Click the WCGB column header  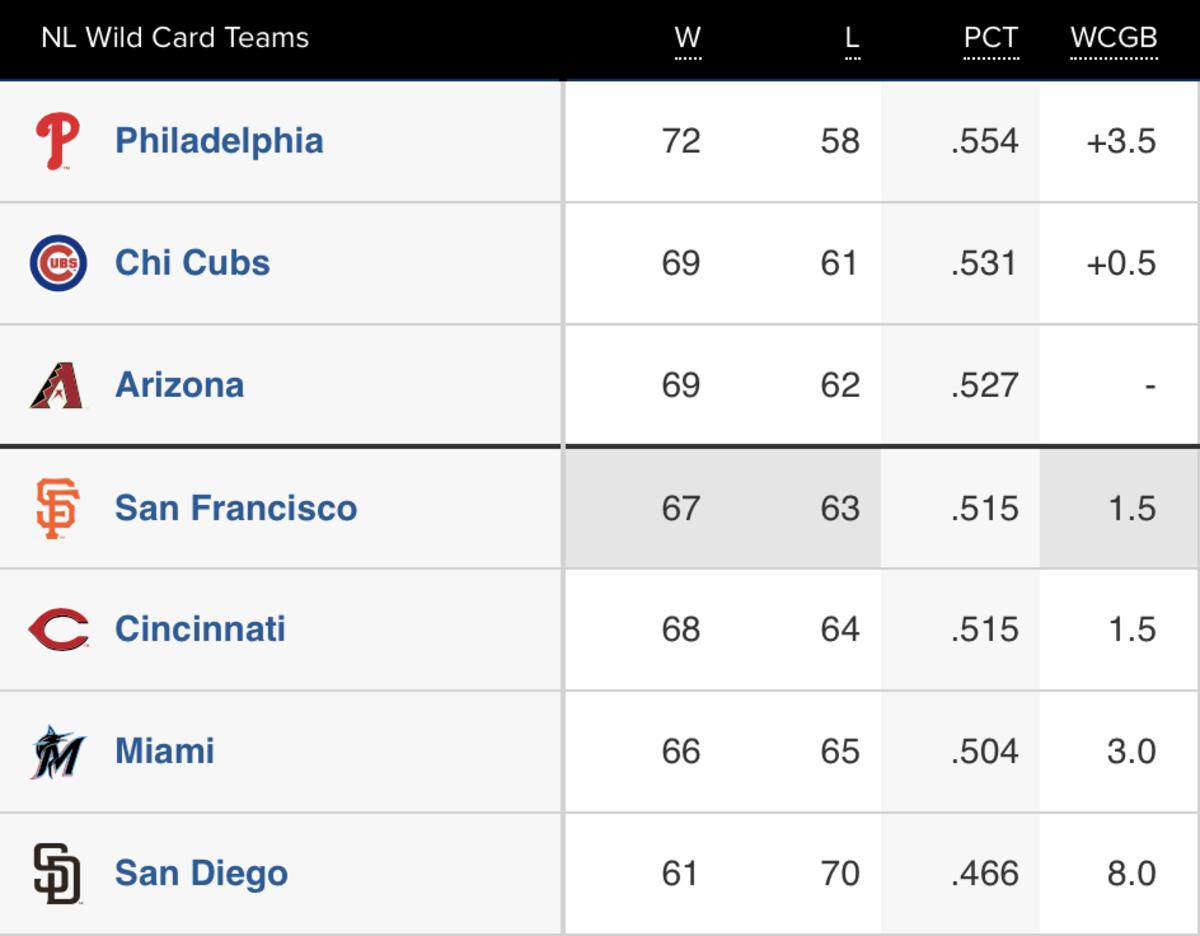[x=1113, y=39]
